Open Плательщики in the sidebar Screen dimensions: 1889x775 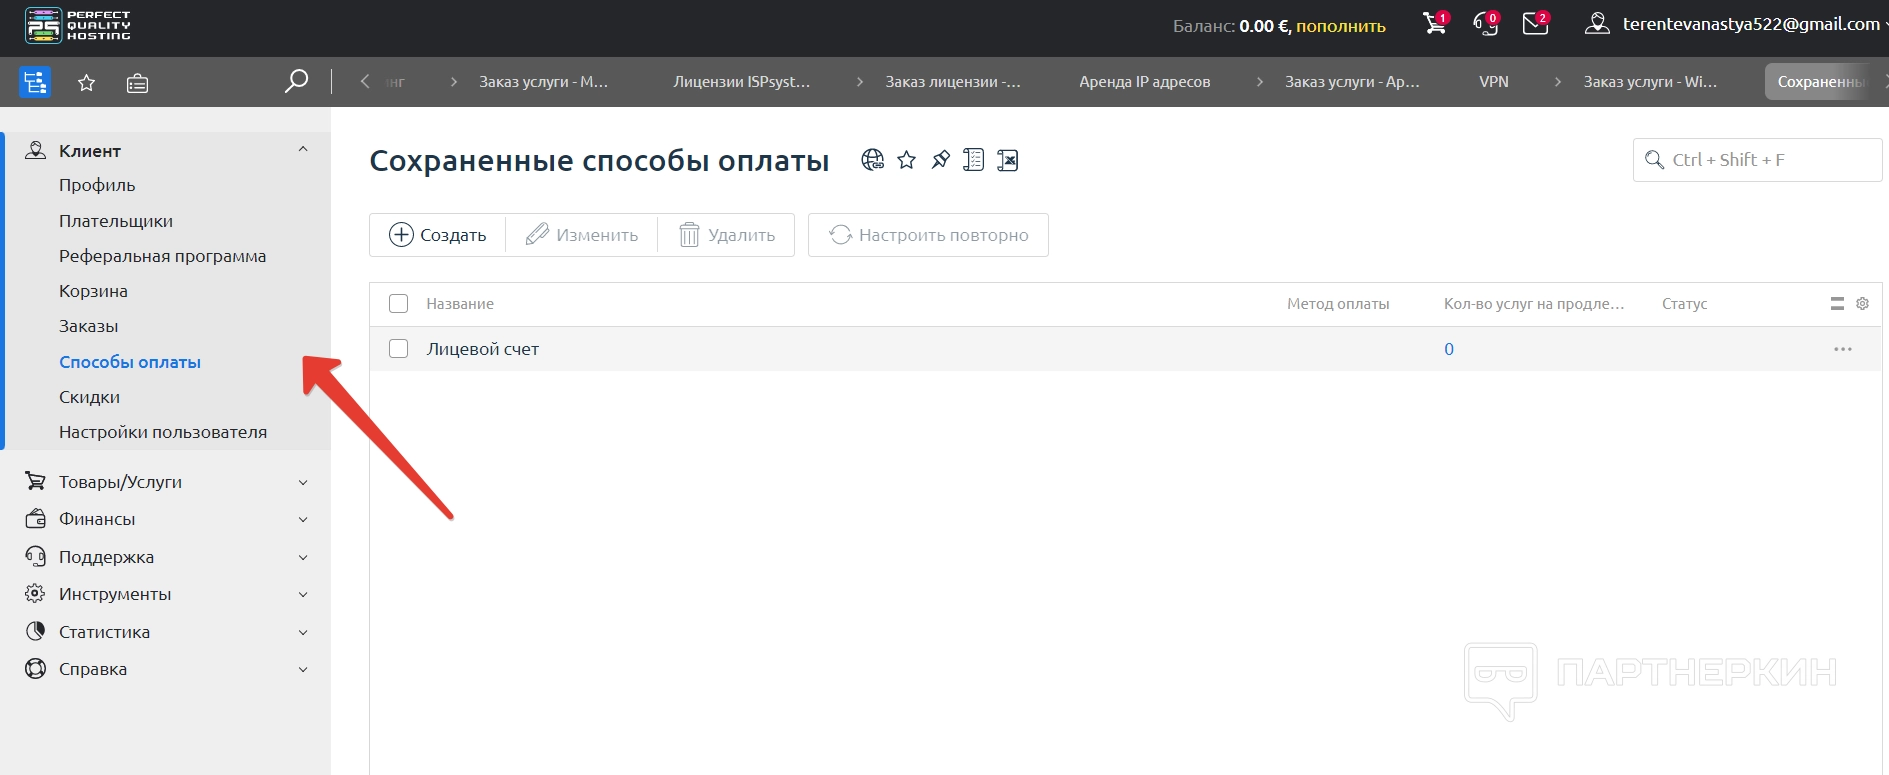[x=116, y=221]
